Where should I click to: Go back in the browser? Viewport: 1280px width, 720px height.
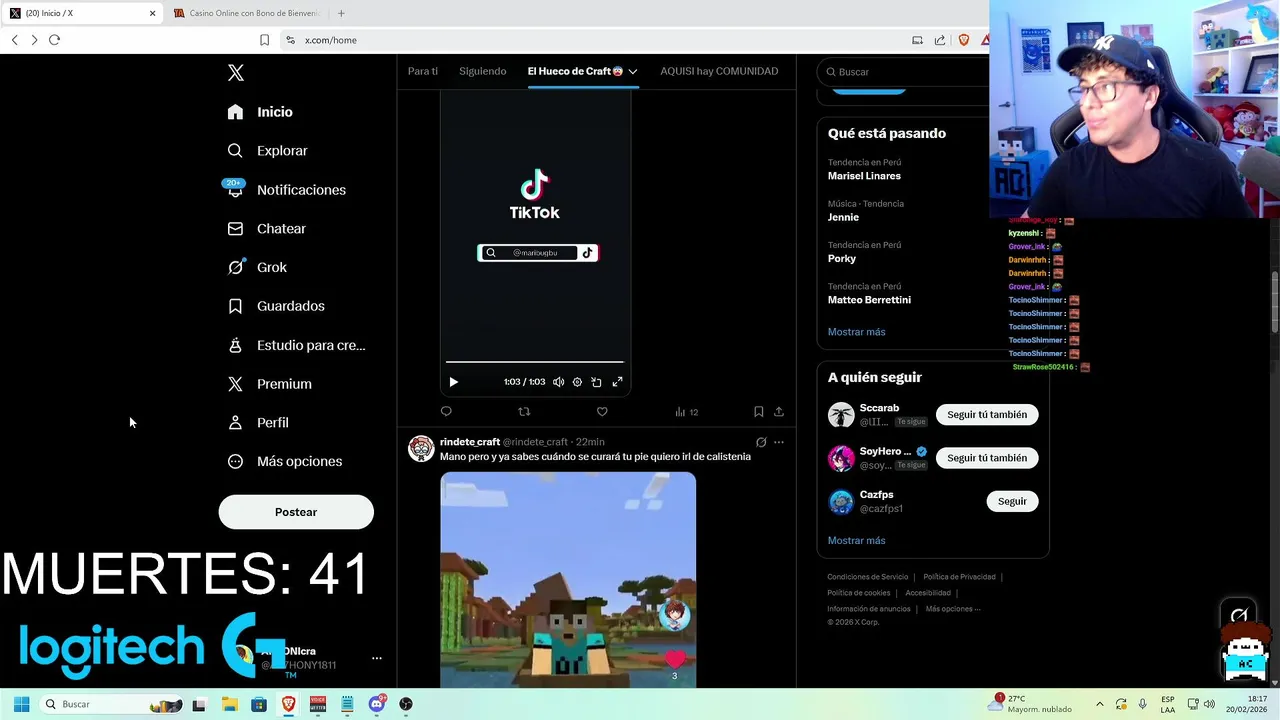[x=14, y=40]
